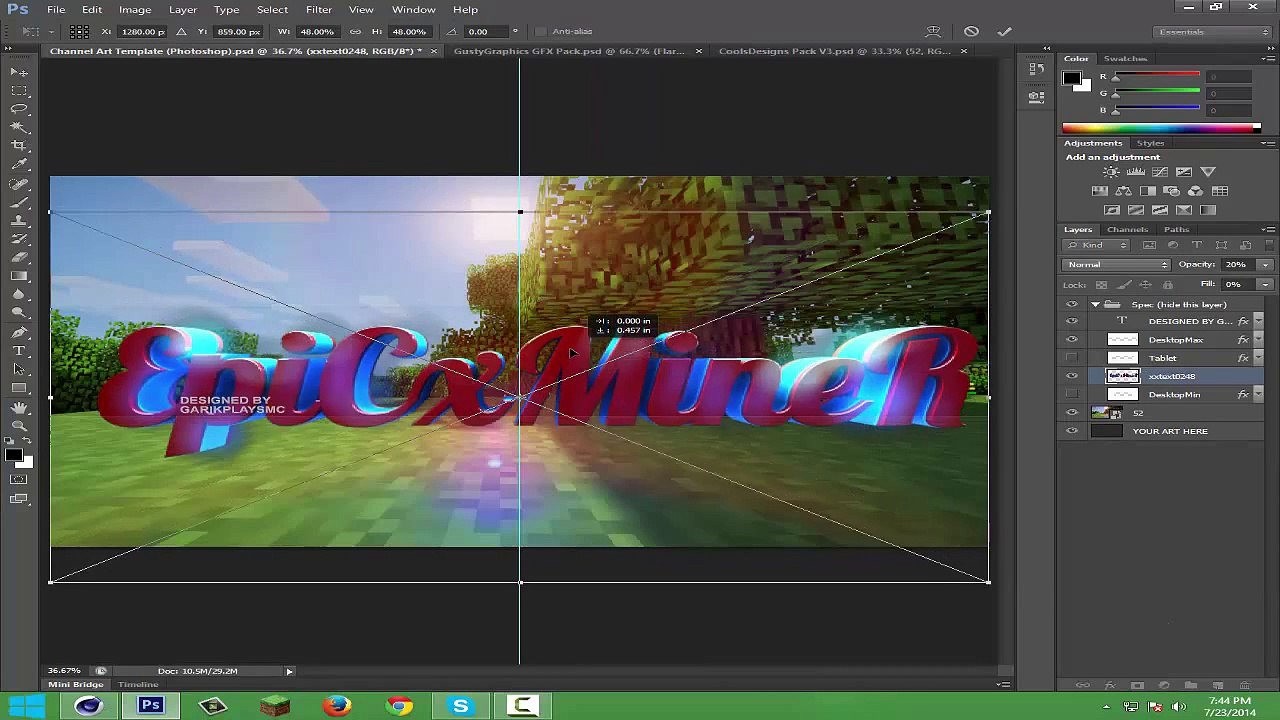Click the foreground color swatch in Color panel
The image size is (1280, 720).
point(1072,78)
